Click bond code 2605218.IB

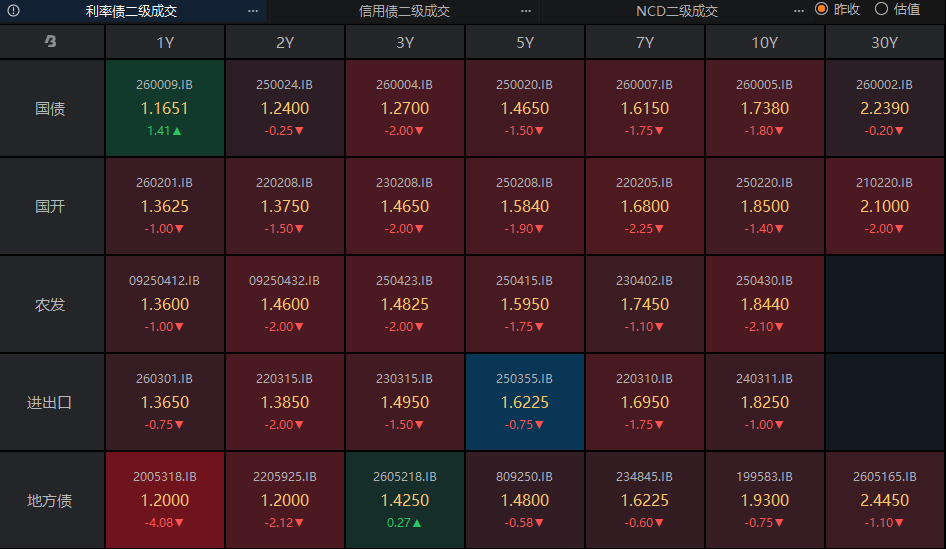click(x=405, y=477)
